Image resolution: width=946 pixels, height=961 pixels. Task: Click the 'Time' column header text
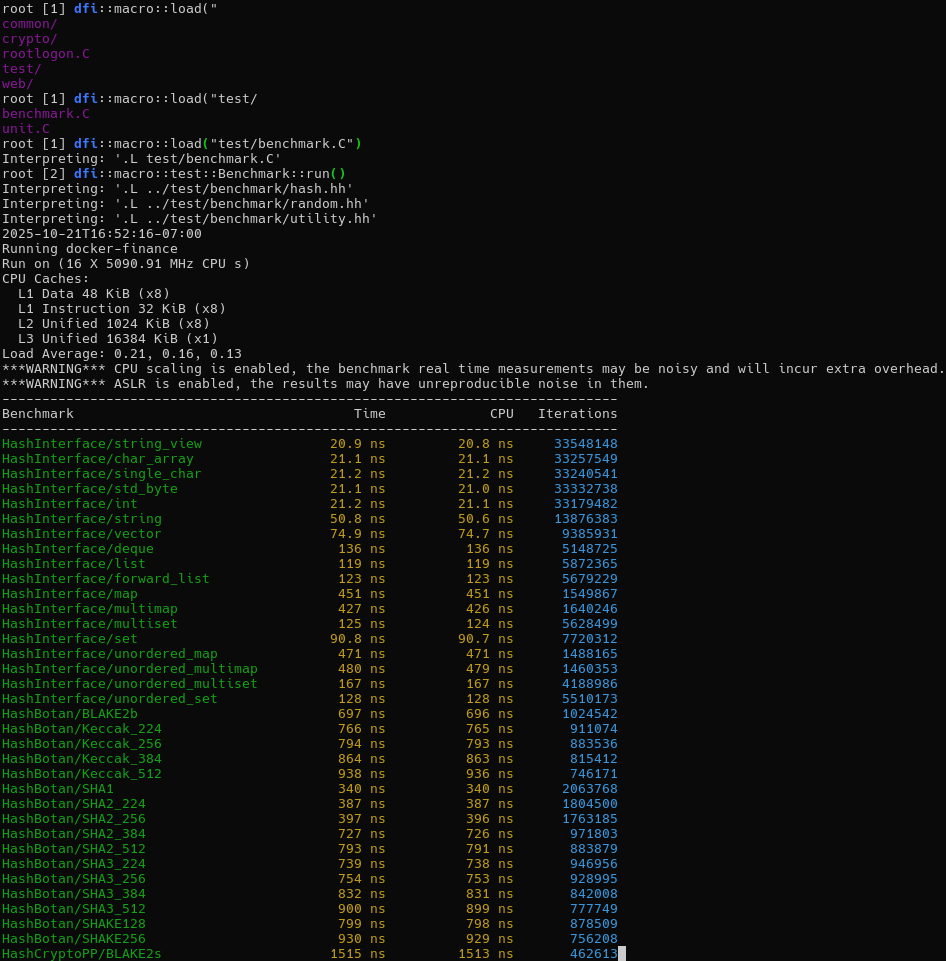[x=369, y=413]
